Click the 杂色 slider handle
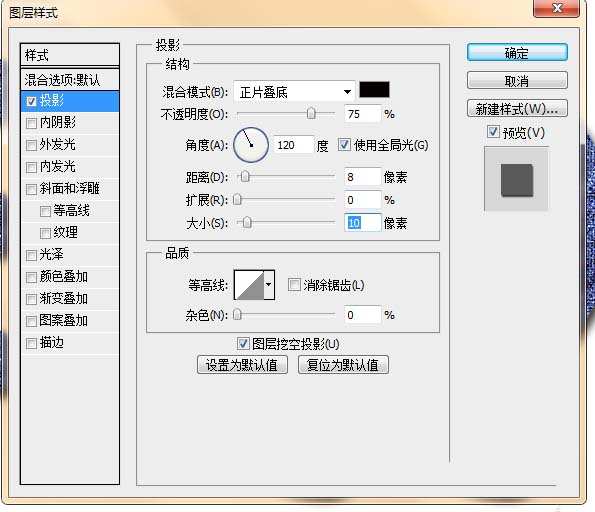The height and width of the screenshot is (512, 595). (237, 314)
